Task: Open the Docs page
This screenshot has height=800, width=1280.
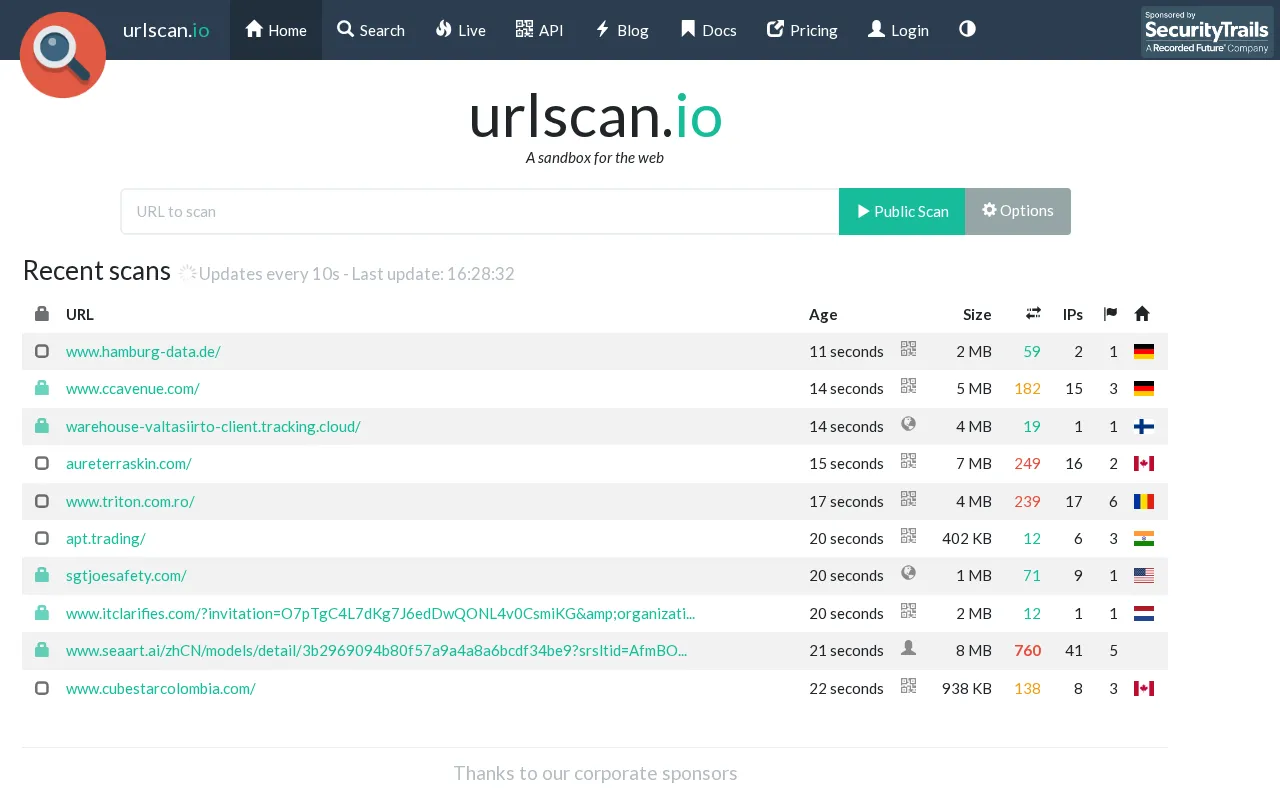Action: 708,30
